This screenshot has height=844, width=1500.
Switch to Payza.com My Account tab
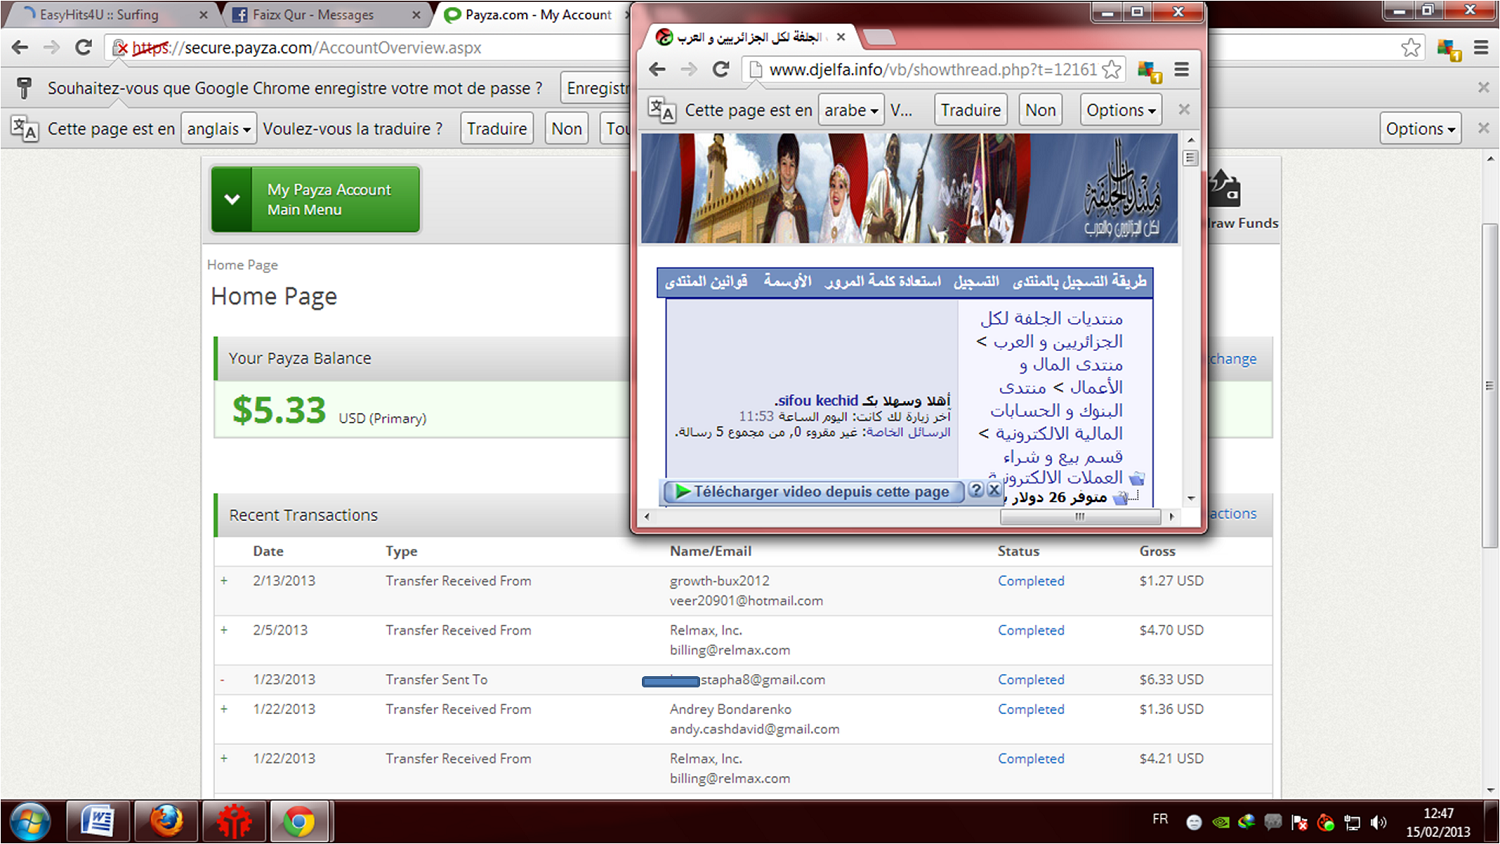539,14
